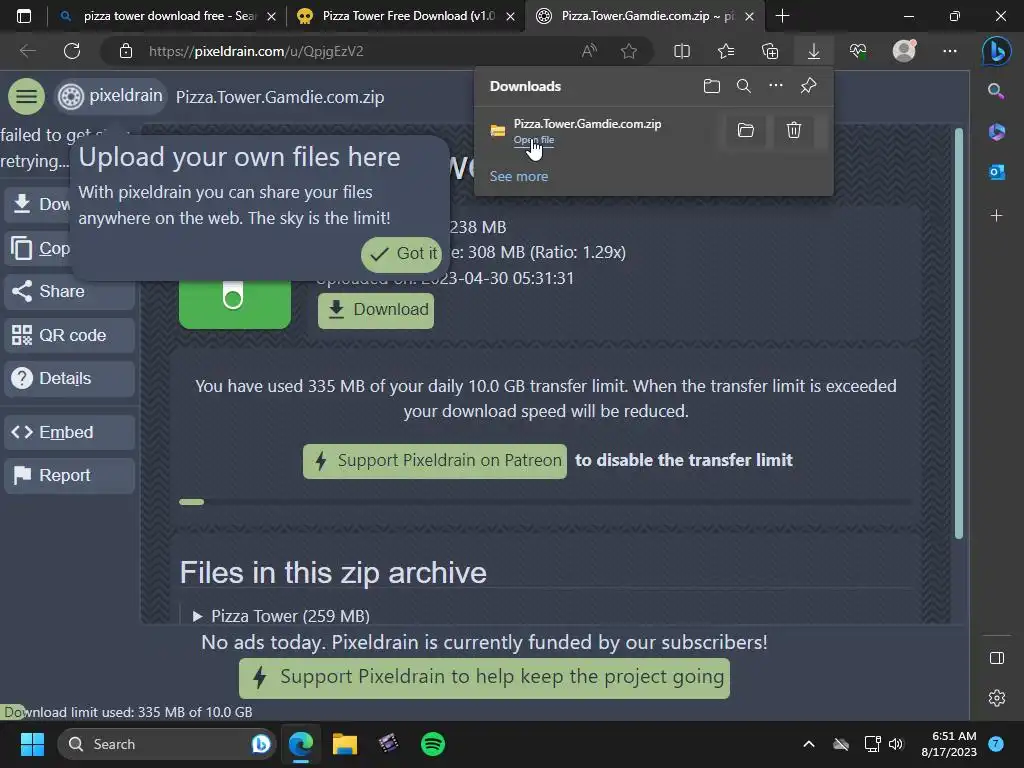The height and width of the screenshot is (768, 1024).
Task: Open Edge sidebar search icon
Action: click(996, 91)
